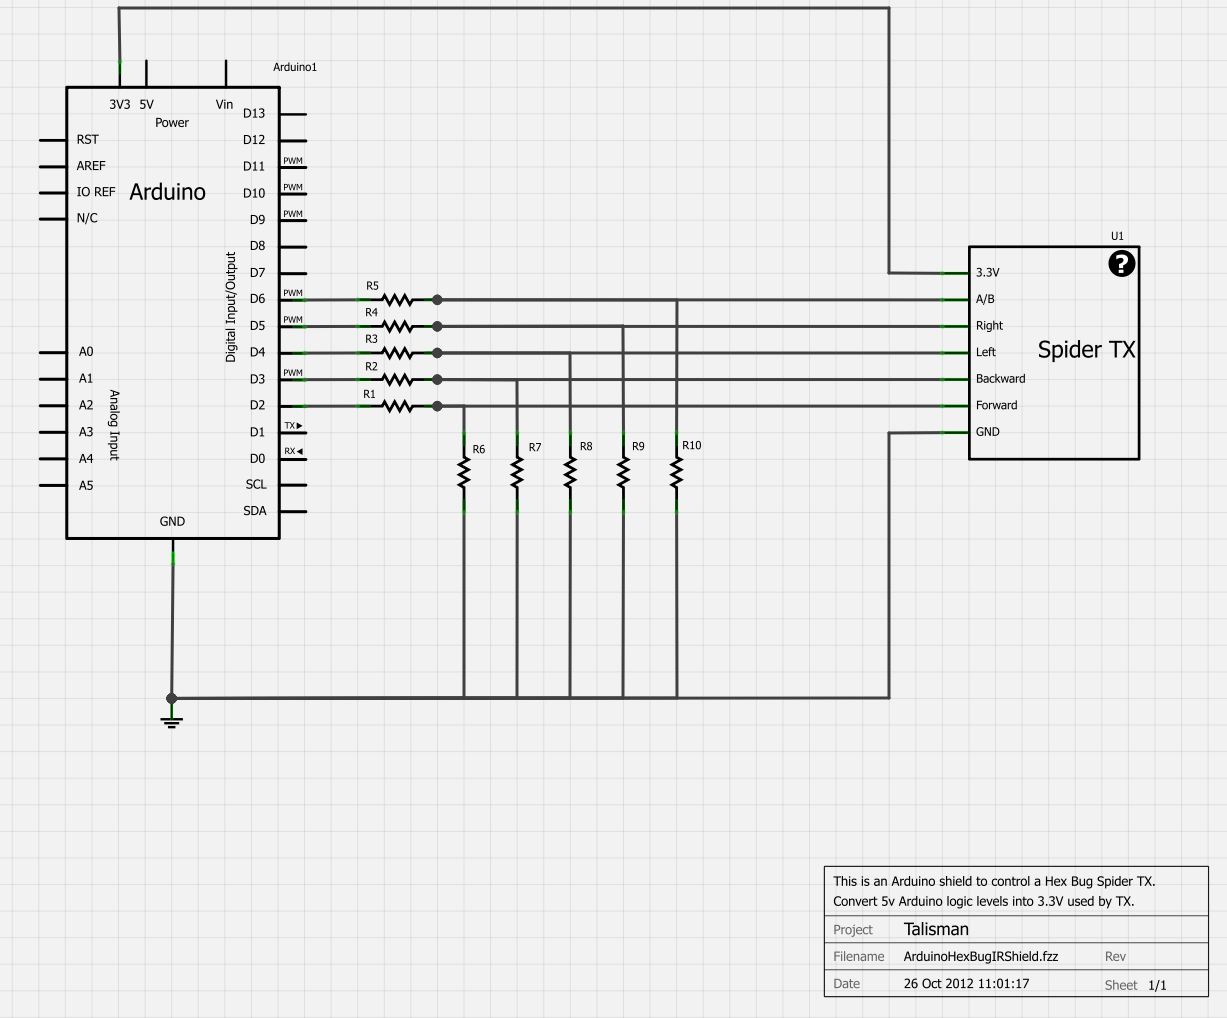Click the GND label on the Arduino

tap(172, 522)
